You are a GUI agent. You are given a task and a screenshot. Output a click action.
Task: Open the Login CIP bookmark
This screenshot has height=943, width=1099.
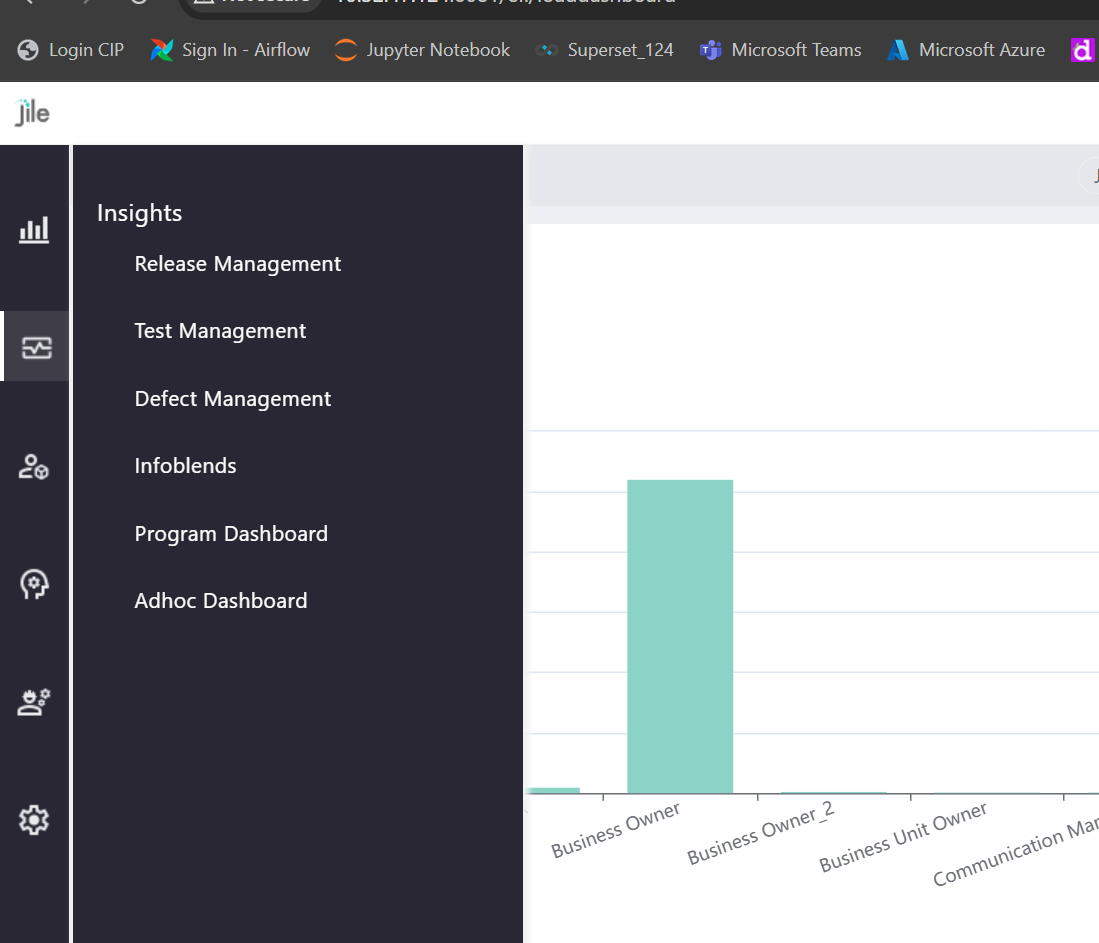pos(71,50)
